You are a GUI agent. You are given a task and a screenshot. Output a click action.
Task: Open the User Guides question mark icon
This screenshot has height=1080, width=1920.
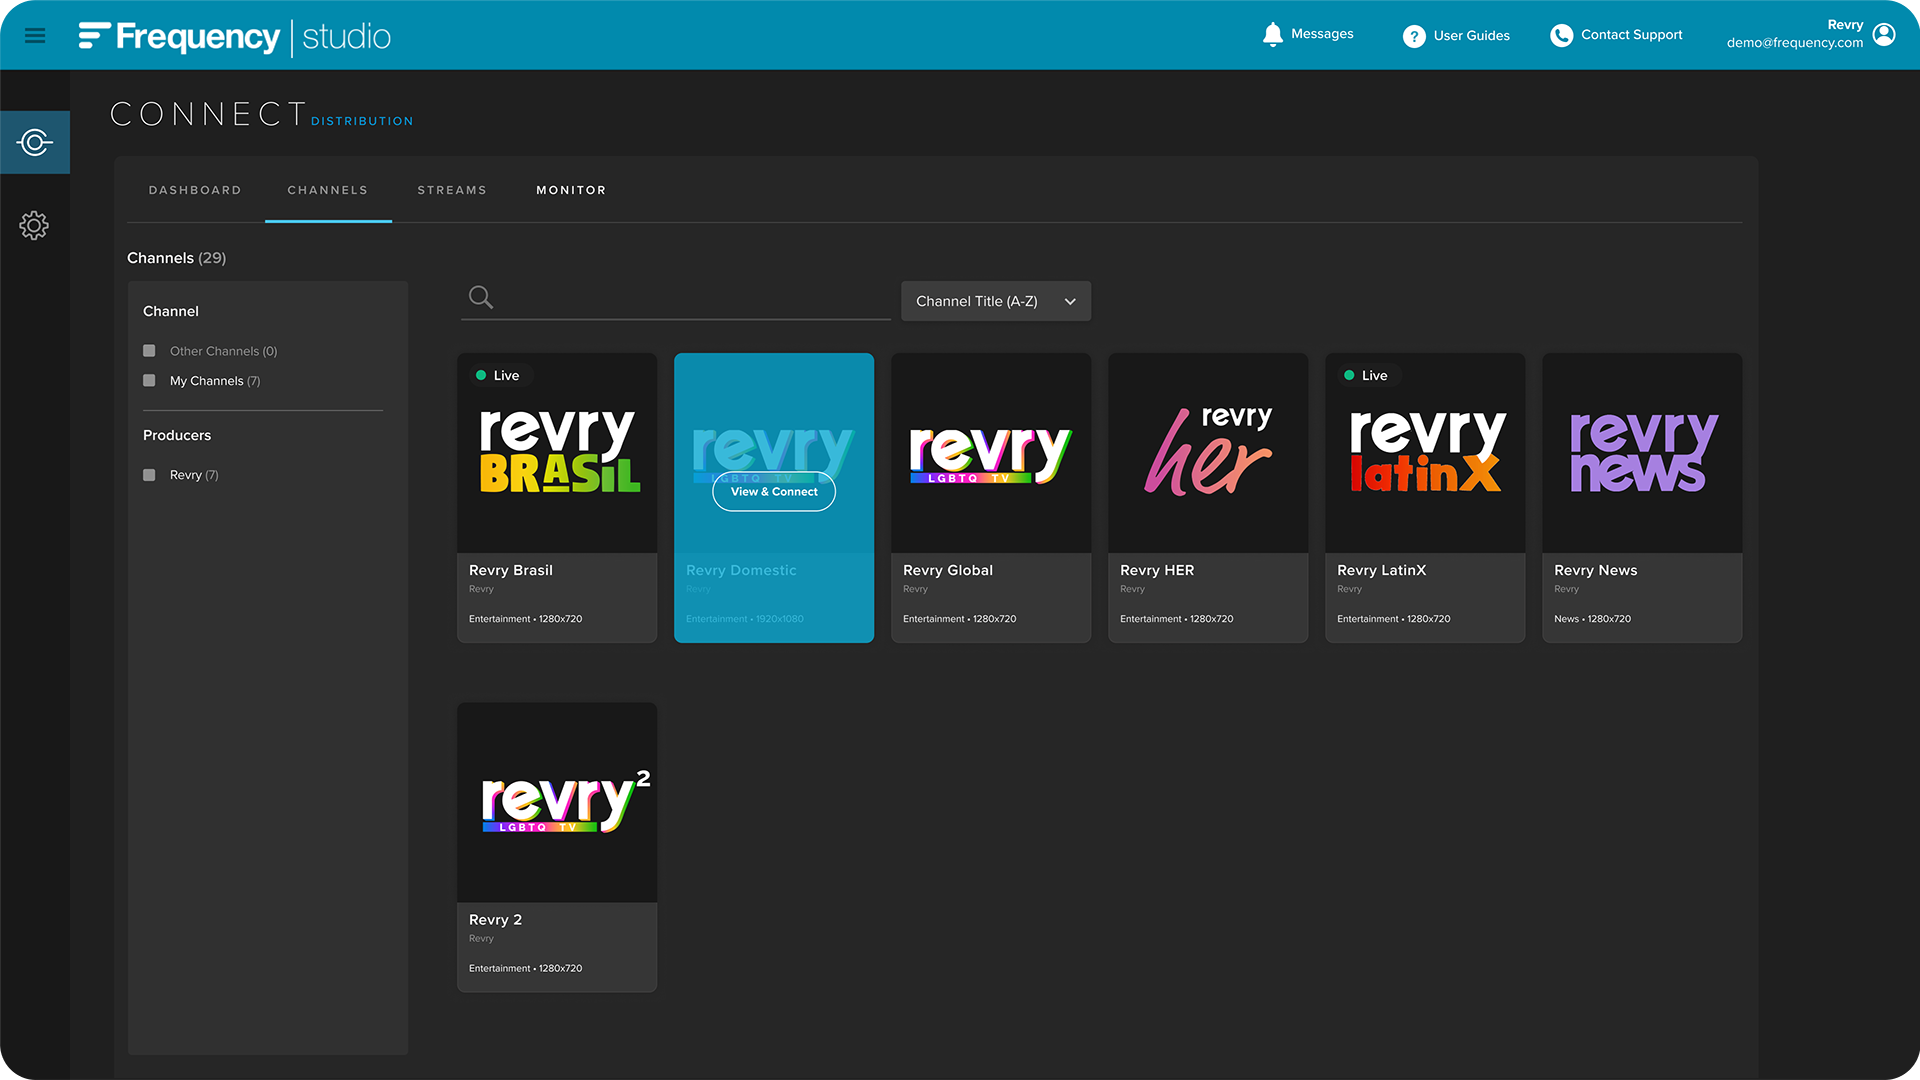pyautogui.click(x=1414, y=36)
